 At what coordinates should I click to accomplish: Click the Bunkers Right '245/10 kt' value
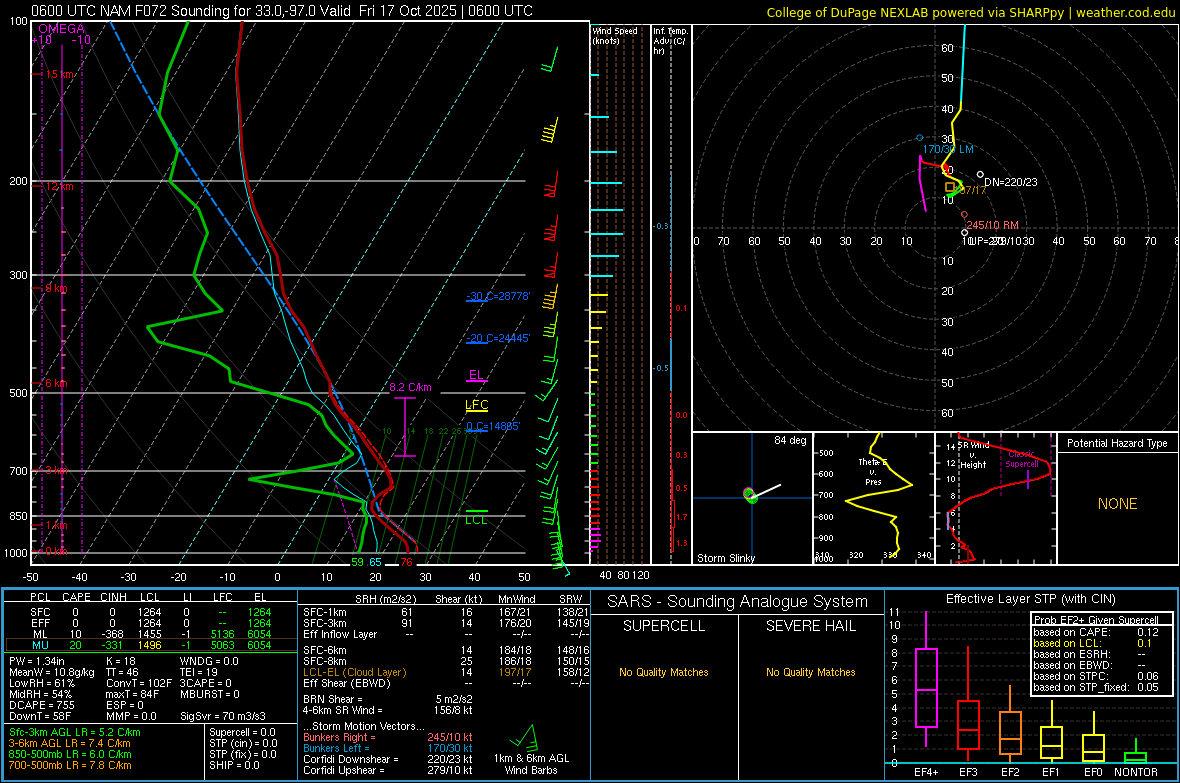[449, 738]
